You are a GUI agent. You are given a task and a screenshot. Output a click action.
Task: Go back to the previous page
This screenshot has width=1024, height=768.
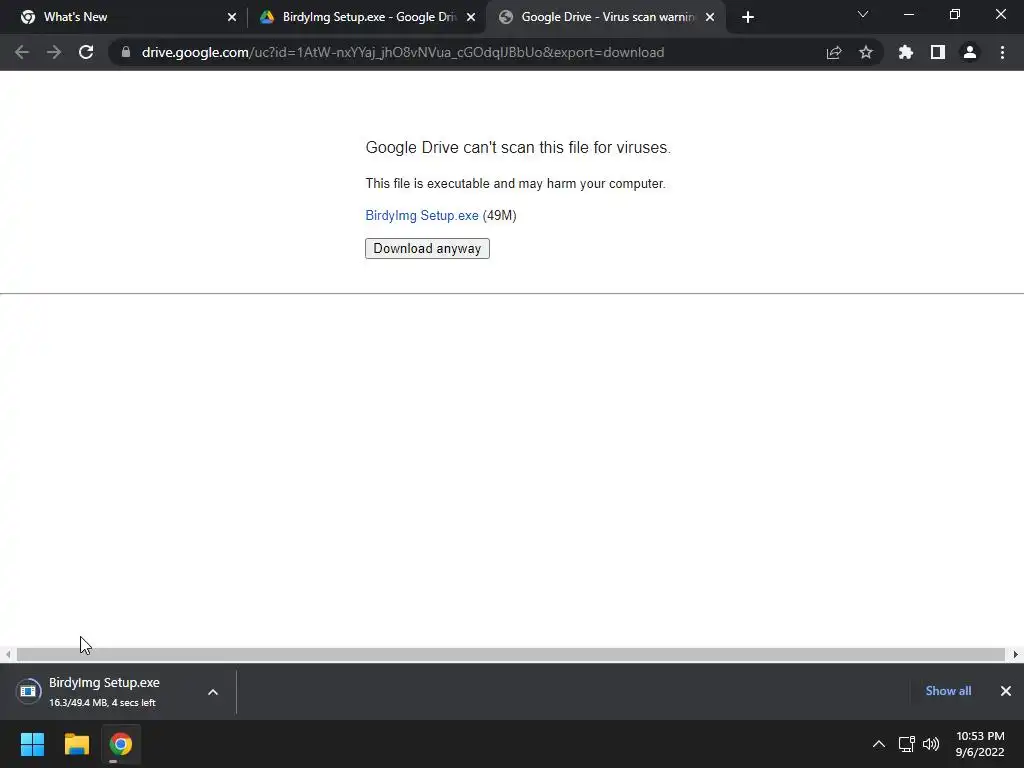click(22, 52)
